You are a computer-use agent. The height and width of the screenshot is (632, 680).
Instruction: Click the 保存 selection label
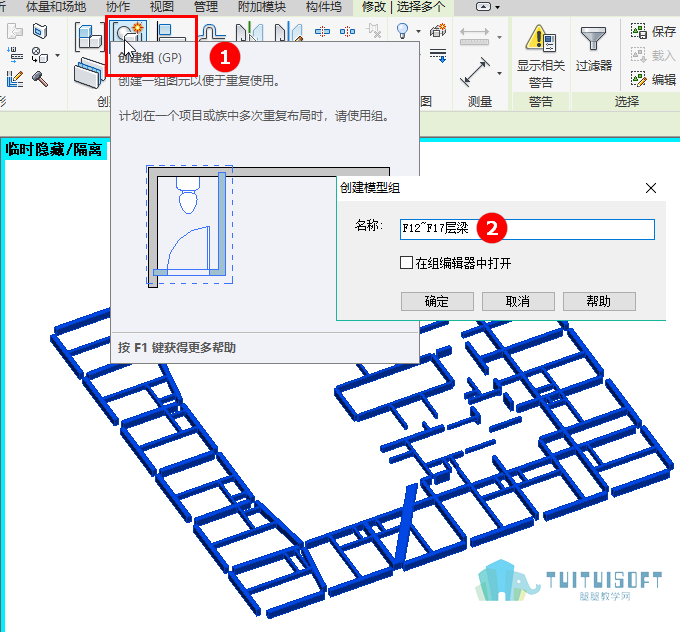tap(664, 31)
